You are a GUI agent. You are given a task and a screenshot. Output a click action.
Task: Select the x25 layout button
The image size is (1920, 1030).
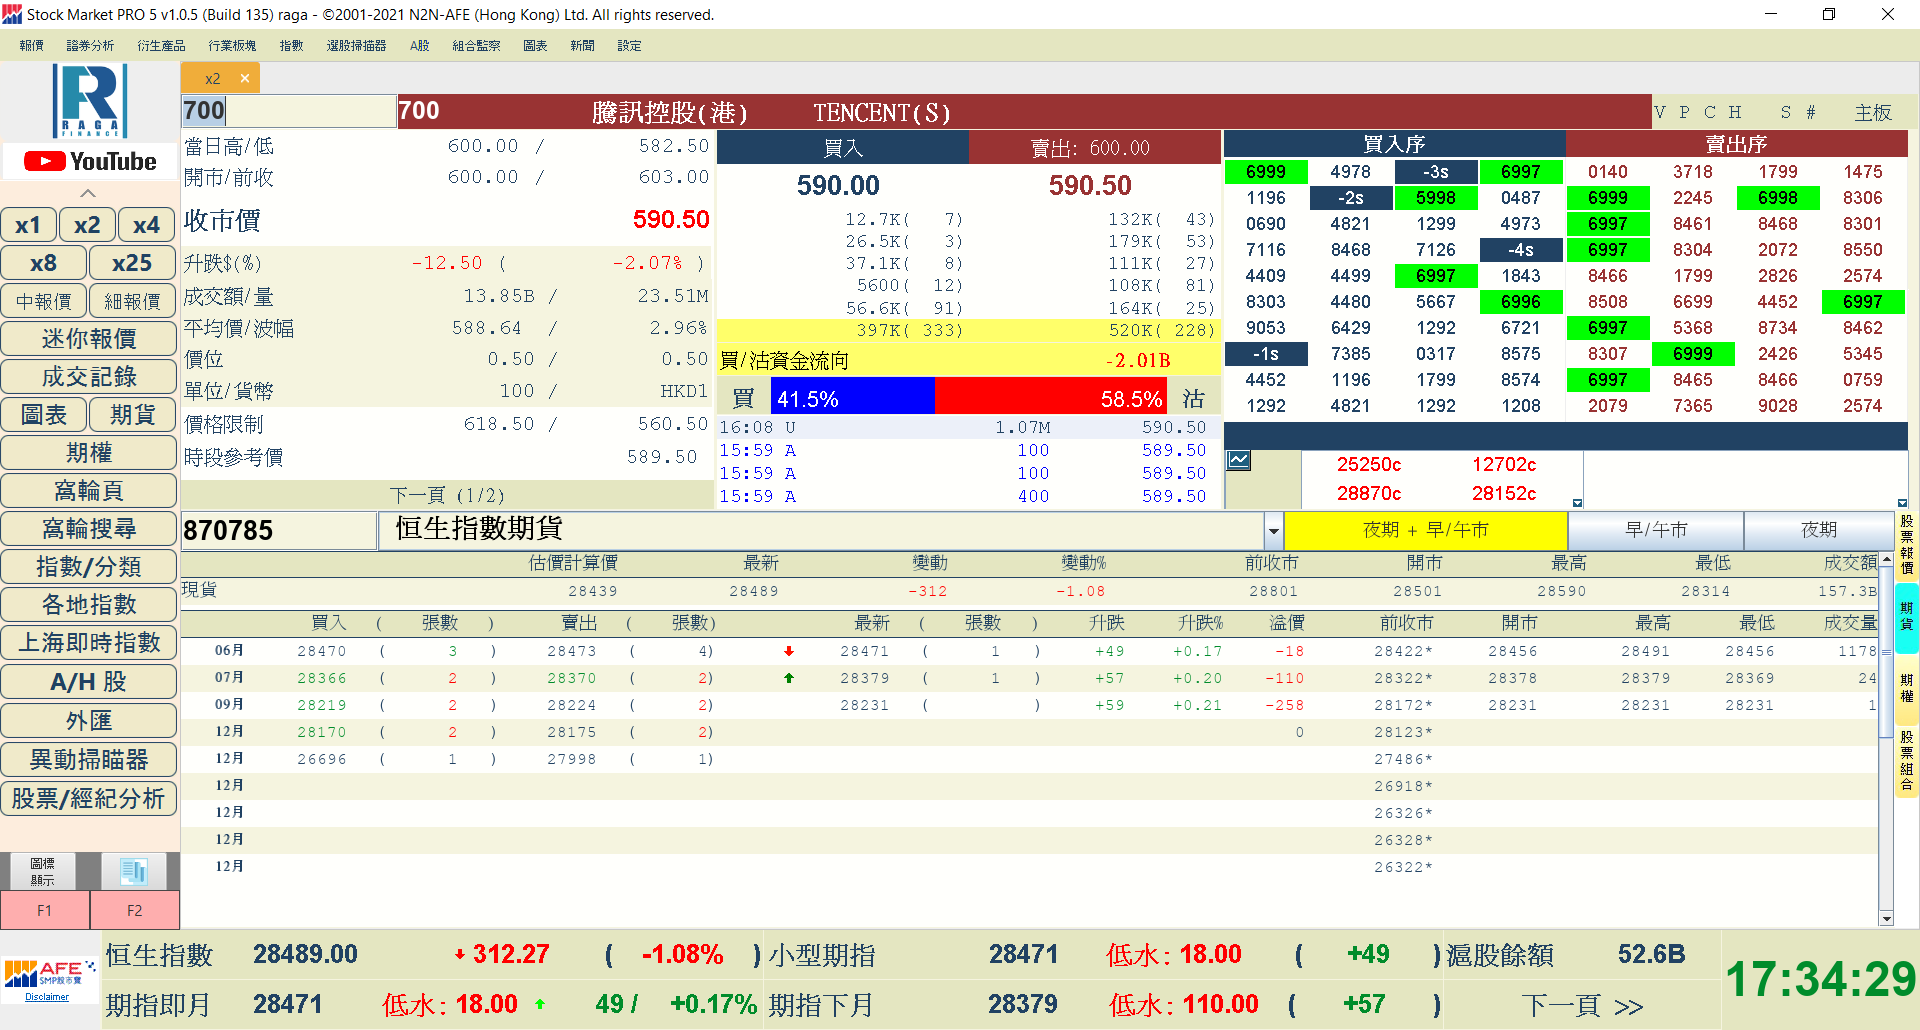pos(132,263)
